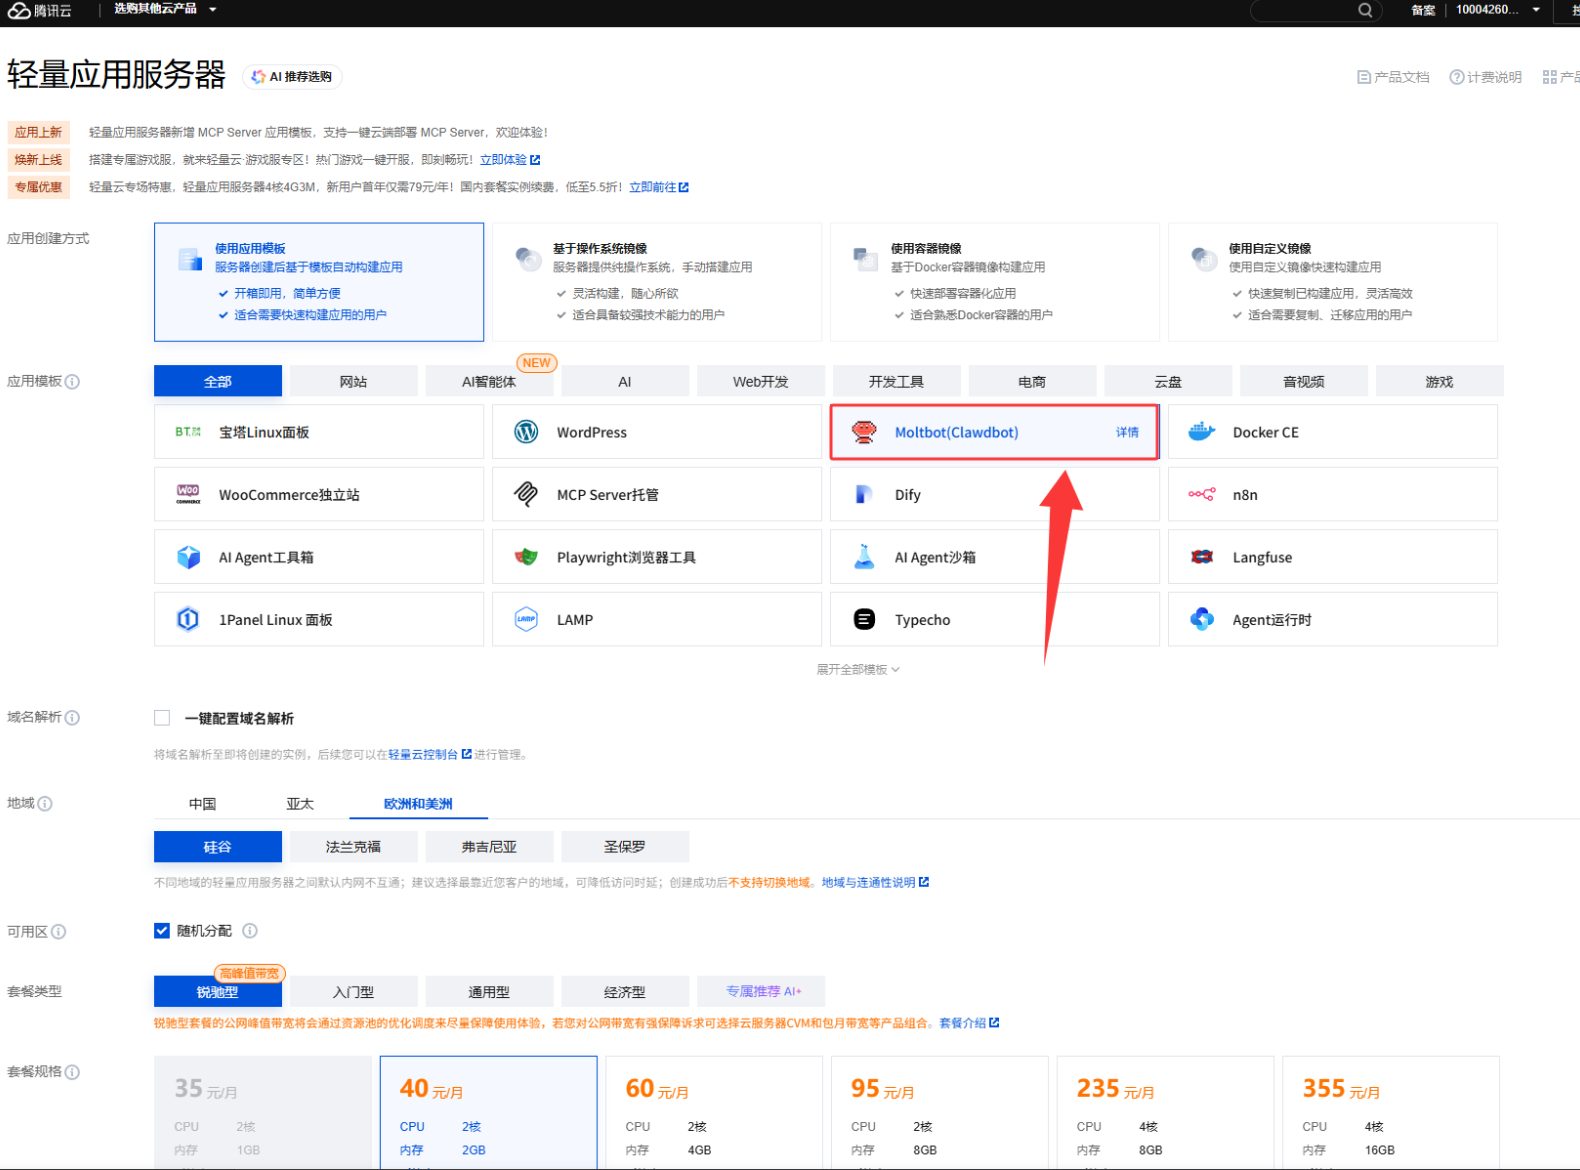Switch to the 游戏 template tab
1580x1170 pixels.
[x=1439, y=381]
